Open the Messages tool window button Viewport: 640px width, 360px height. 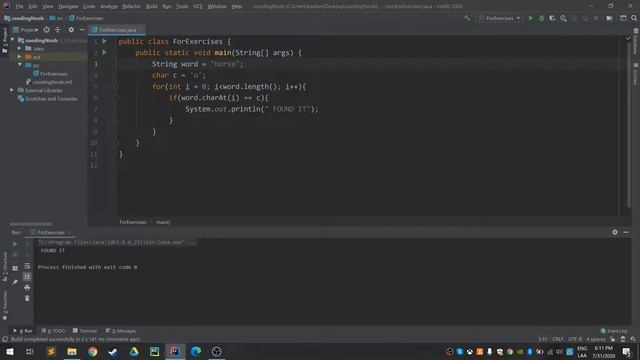pos(121,331)
